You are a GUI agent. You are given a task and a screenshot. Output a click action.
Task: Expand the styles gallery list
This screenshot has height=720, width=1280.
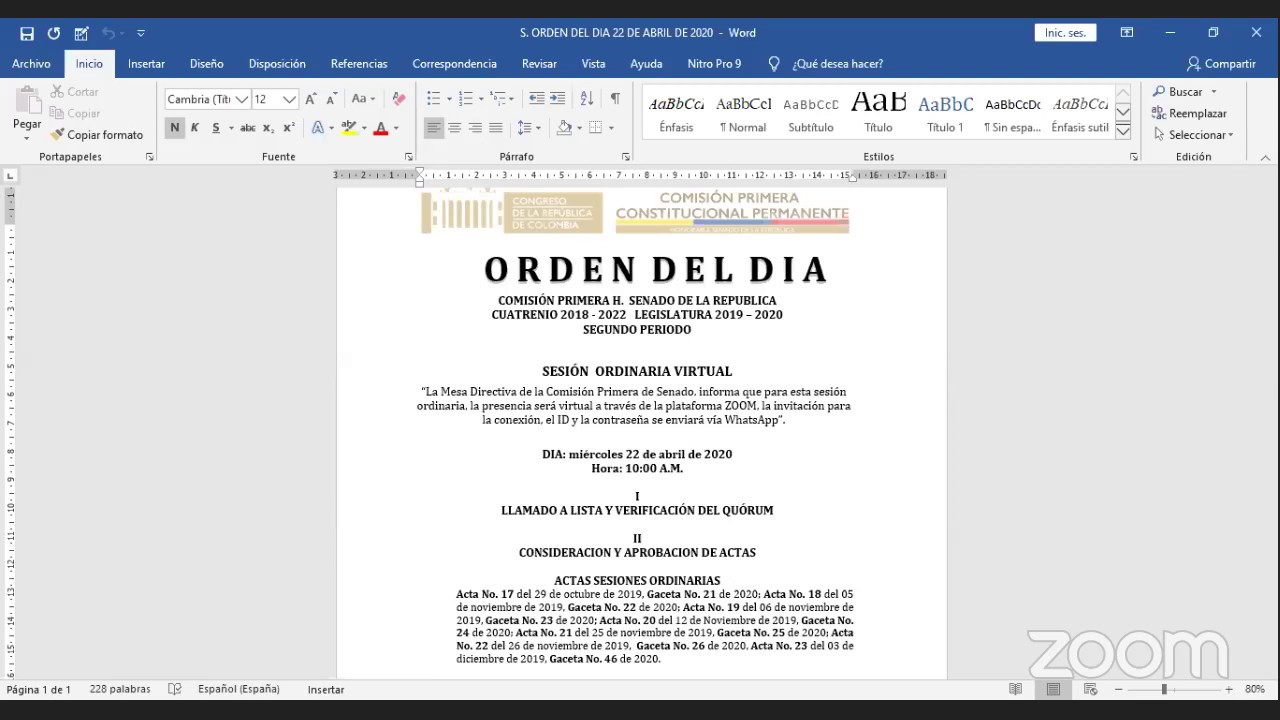pos(1123,132)
